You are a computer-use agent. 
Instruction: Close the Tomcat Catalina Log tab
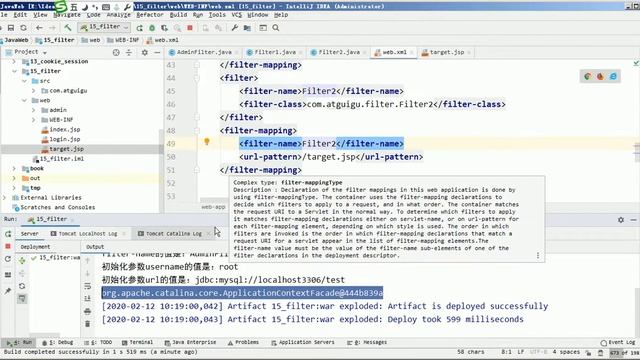[x=208, y=234]
